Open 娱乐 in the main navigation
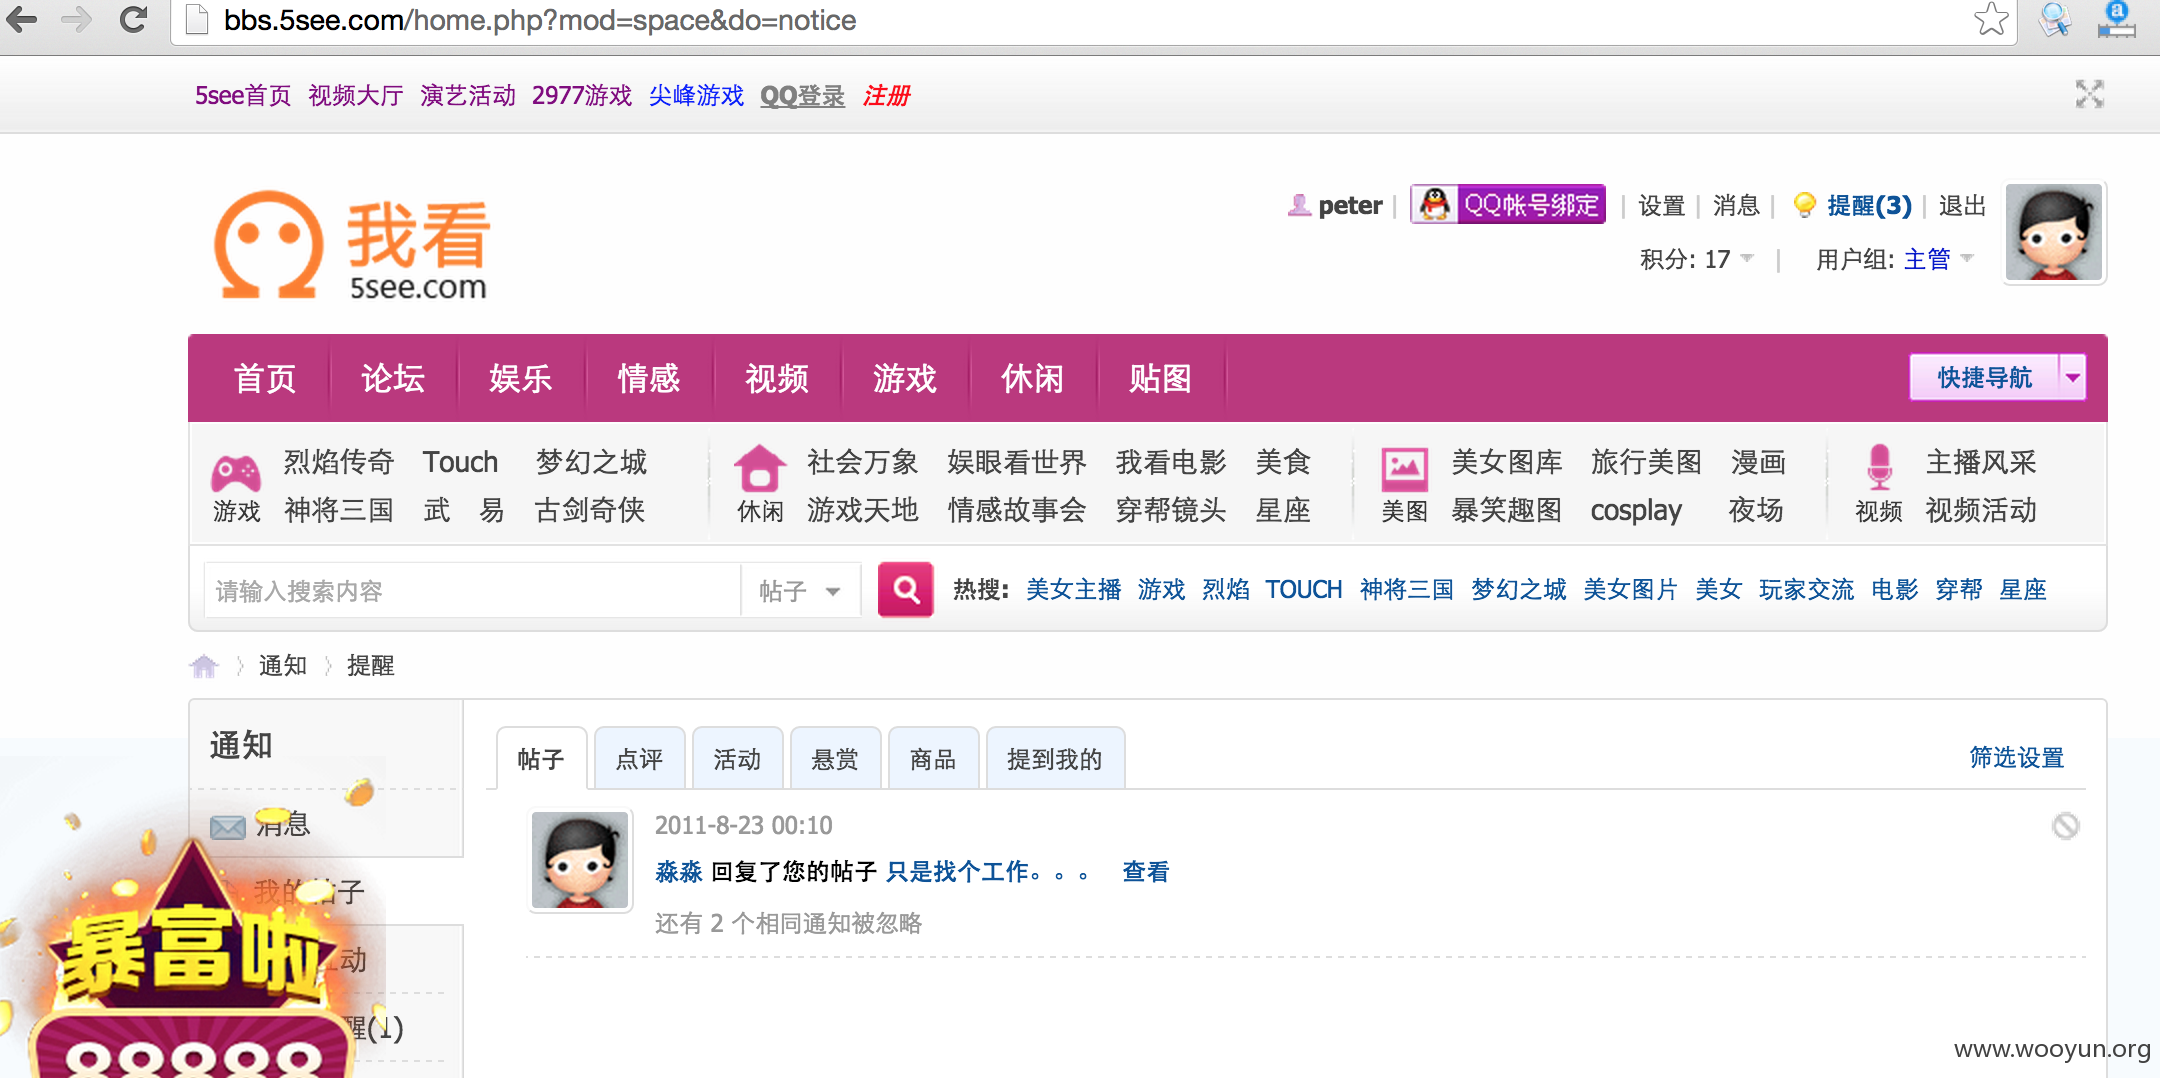This screenshot has width=2160, height=1078. (x=521, y=378)
